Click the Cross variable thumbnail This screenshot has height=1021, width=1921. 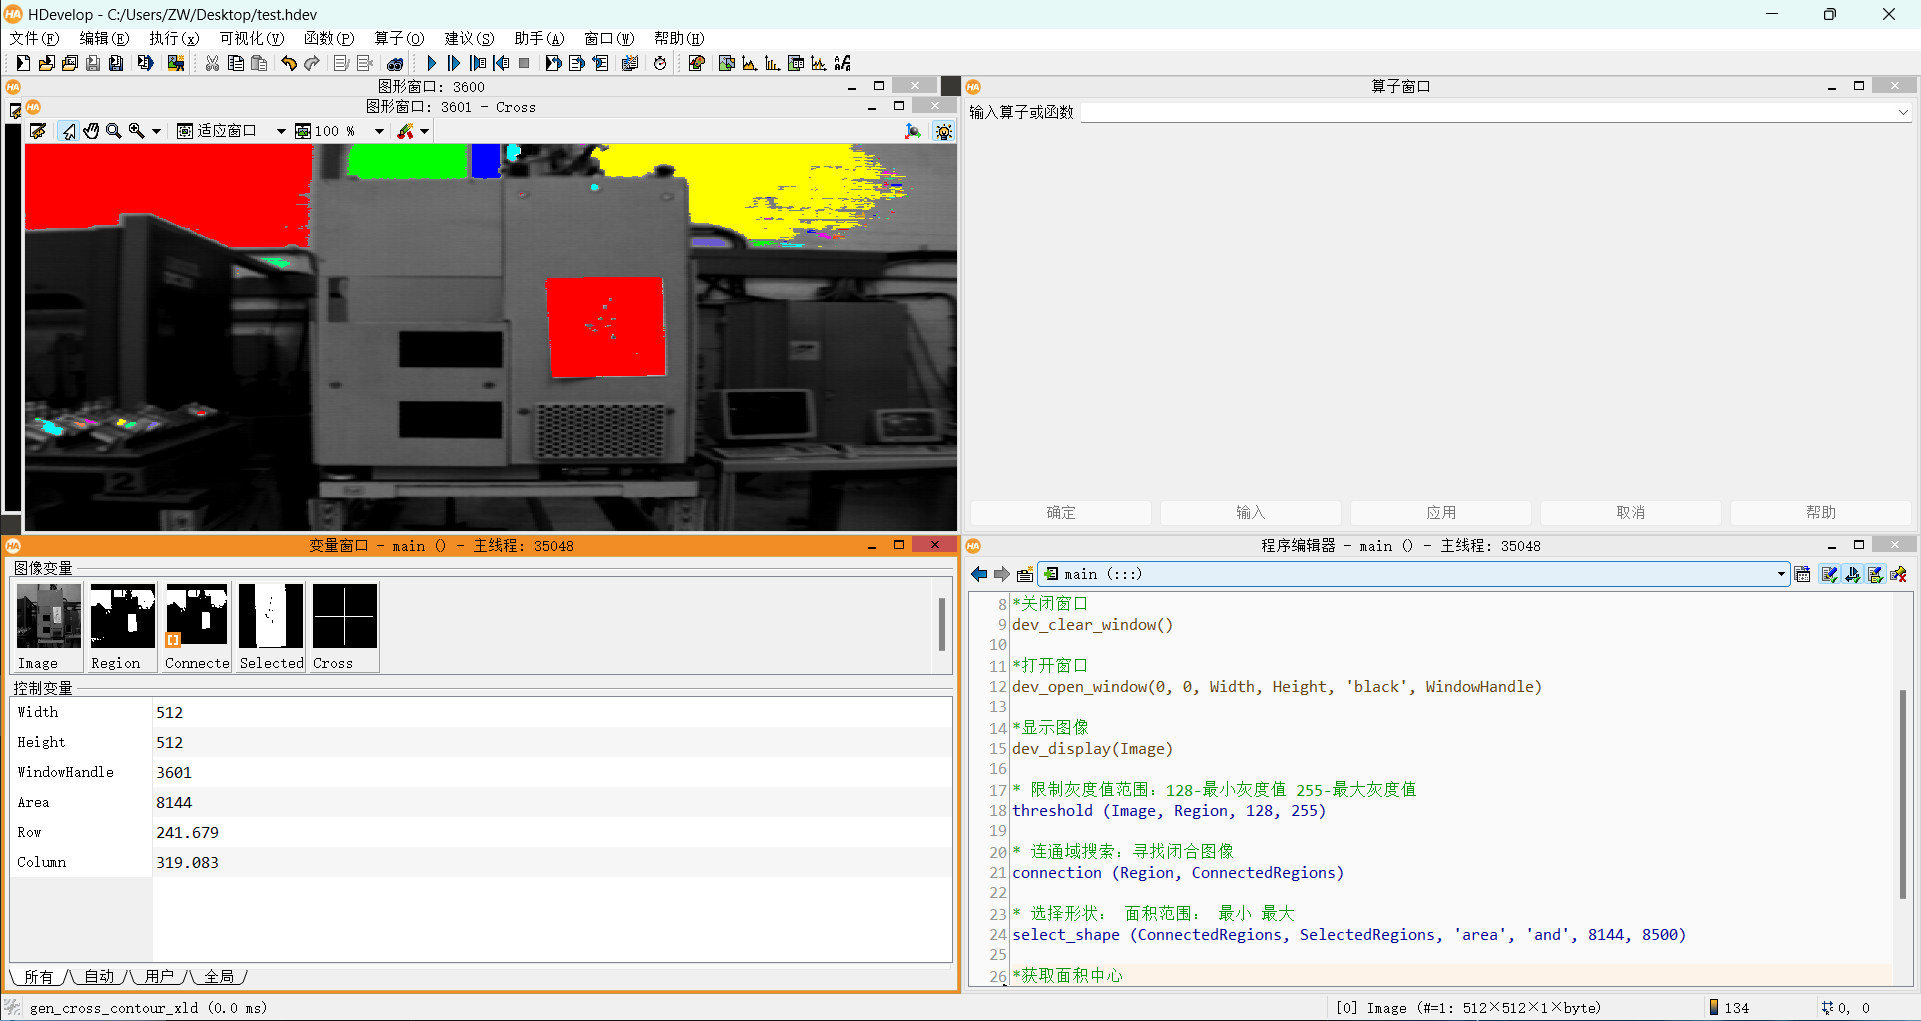343,617
